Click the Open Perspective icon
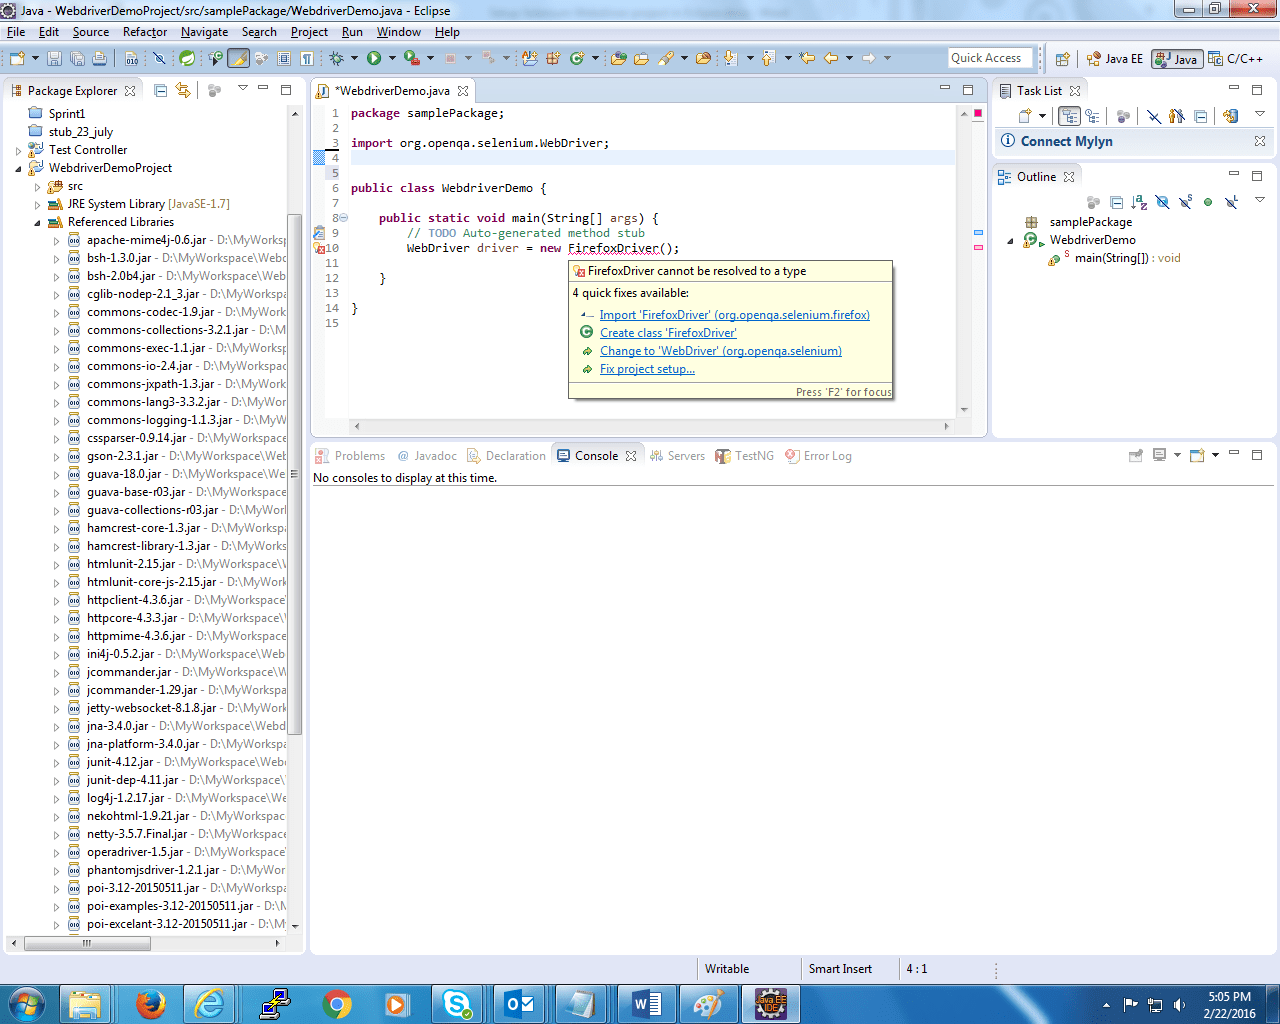Screen dimensions: 1280x1024 [1063, 59]
